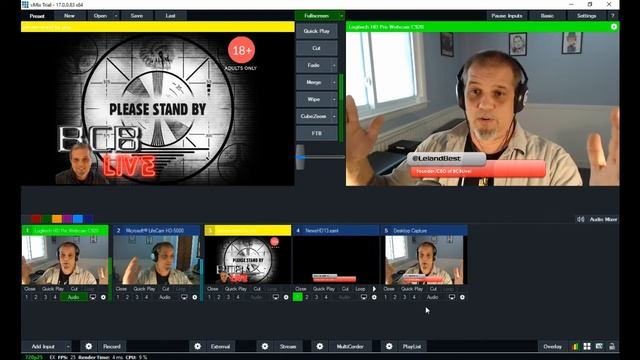Show audio meters icon in bottom bar
The height and width of the screenshot is (360, 640).
pos(575,347)
